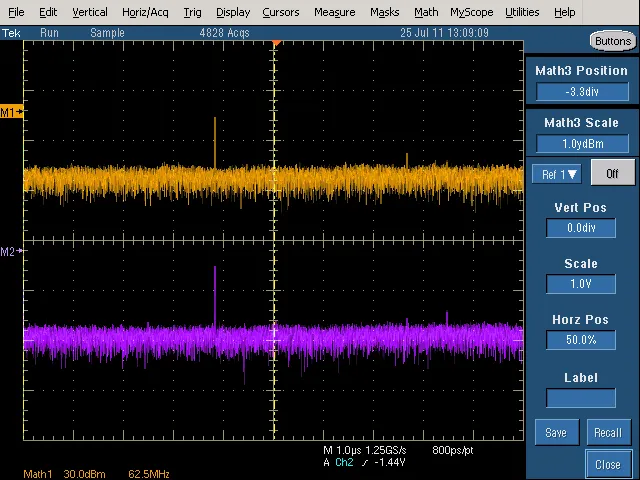This screenshot has width=640, height=480.
Task: Open the Cursors menu
Action: coord(281,12)
